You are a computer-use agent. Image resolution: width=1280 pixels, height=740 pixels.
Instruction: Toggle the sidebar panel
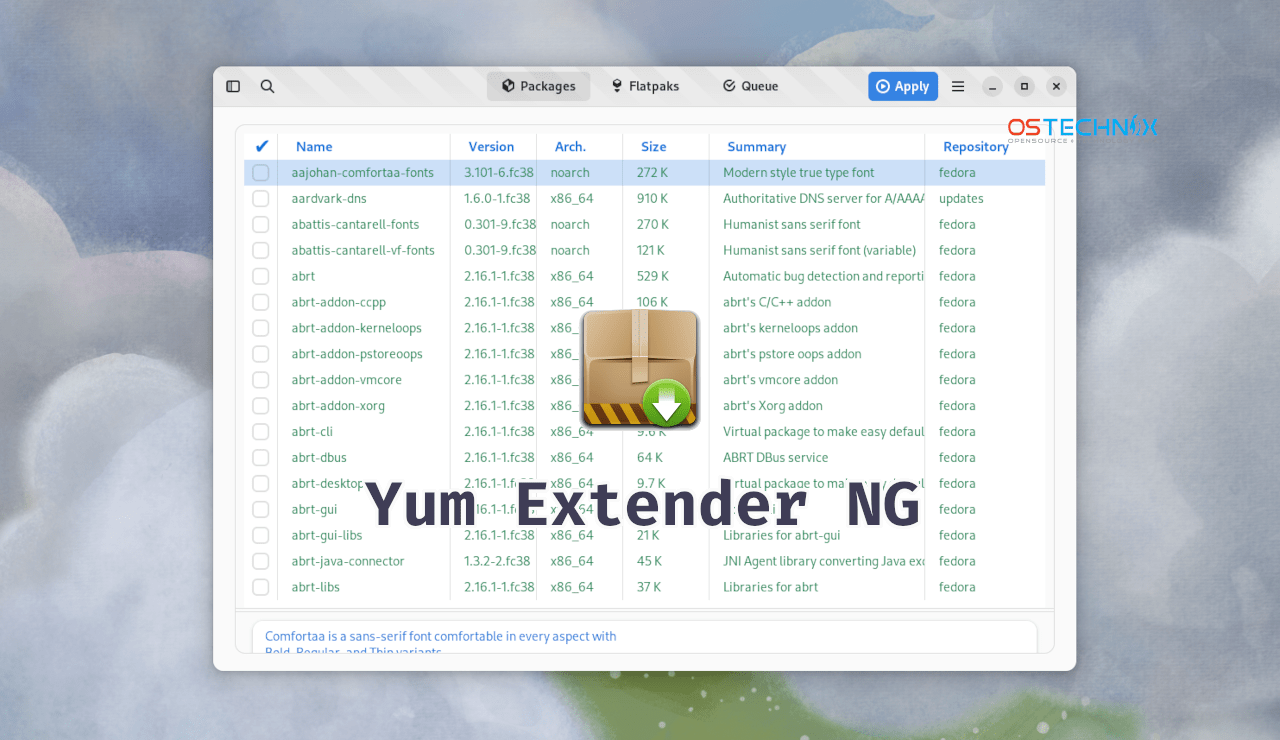coord(233,86)
